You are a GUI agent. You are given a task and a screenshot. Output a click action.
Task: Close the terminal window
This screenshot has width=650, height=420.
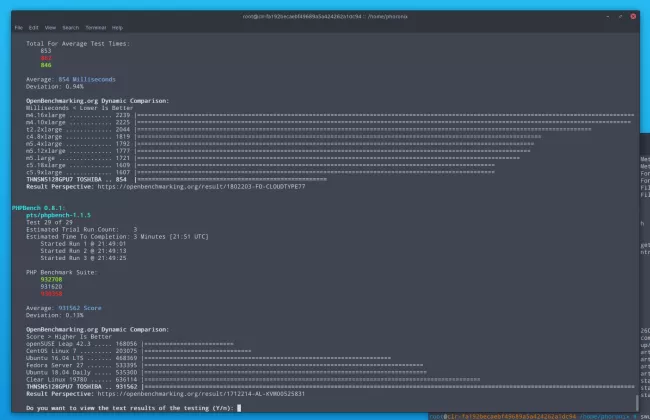[633, 17]
